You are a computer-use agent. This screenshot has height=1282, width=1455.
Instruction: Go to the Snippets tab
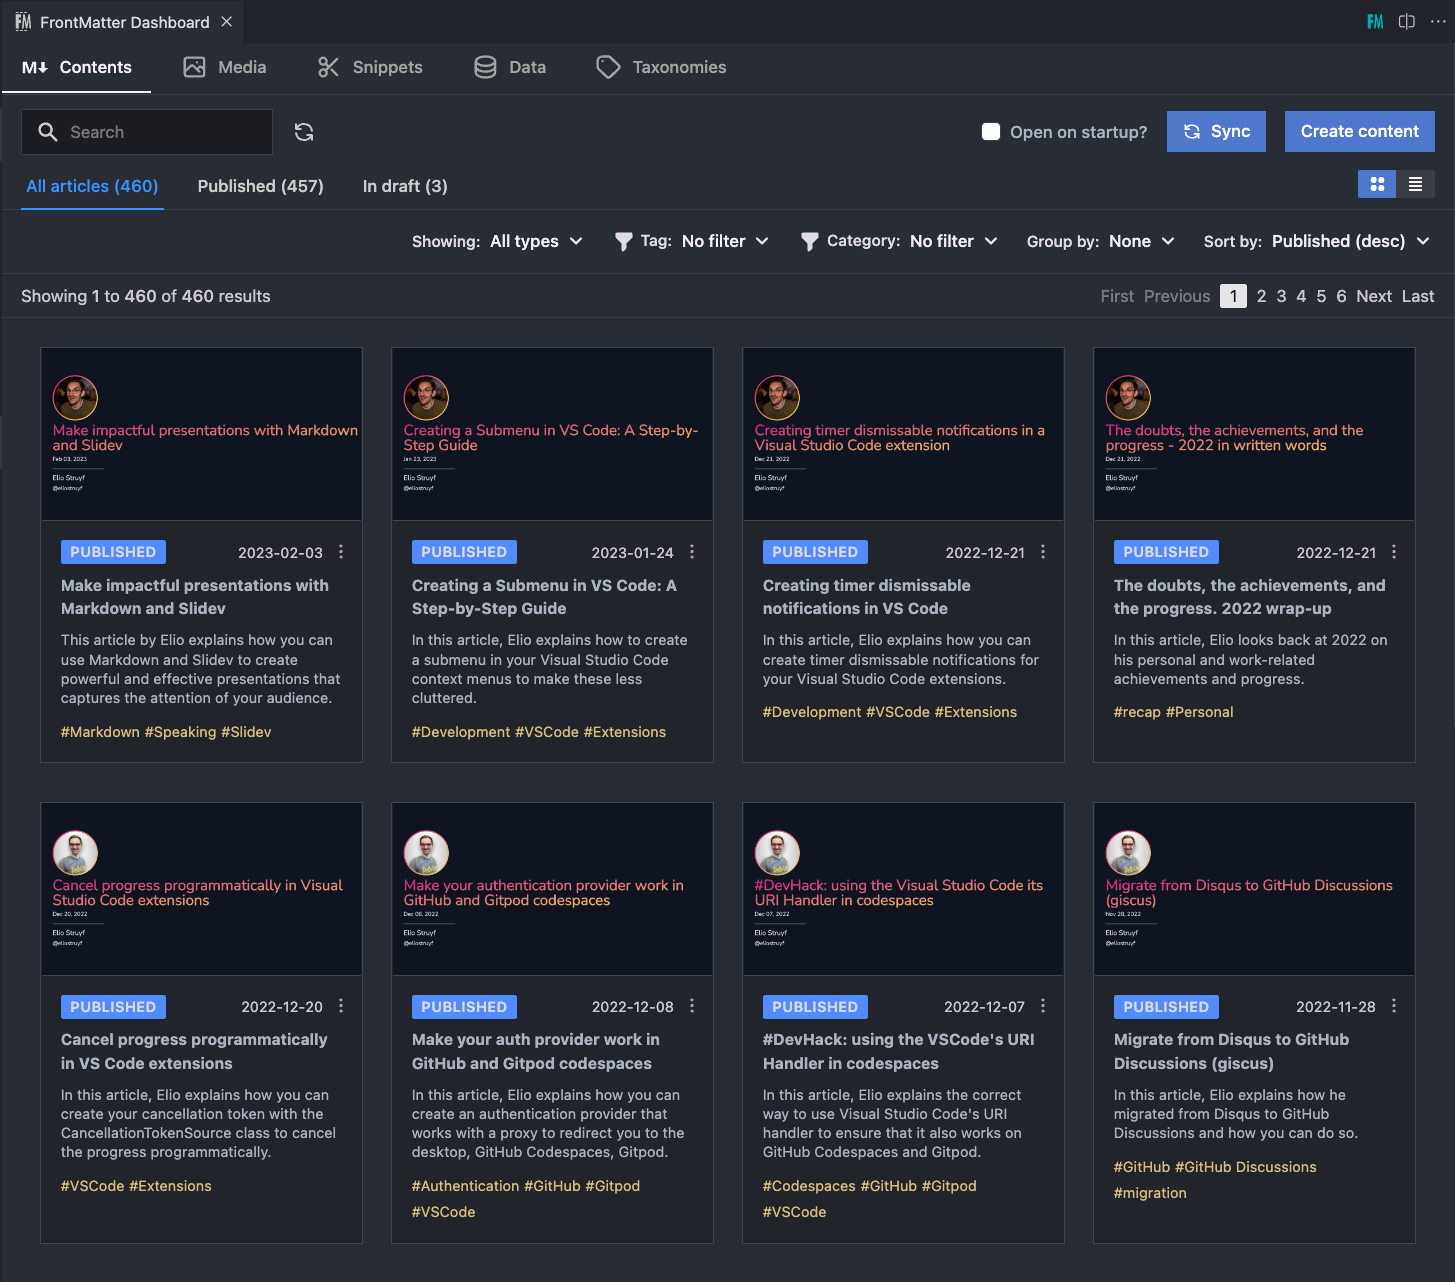coord(370,68)
